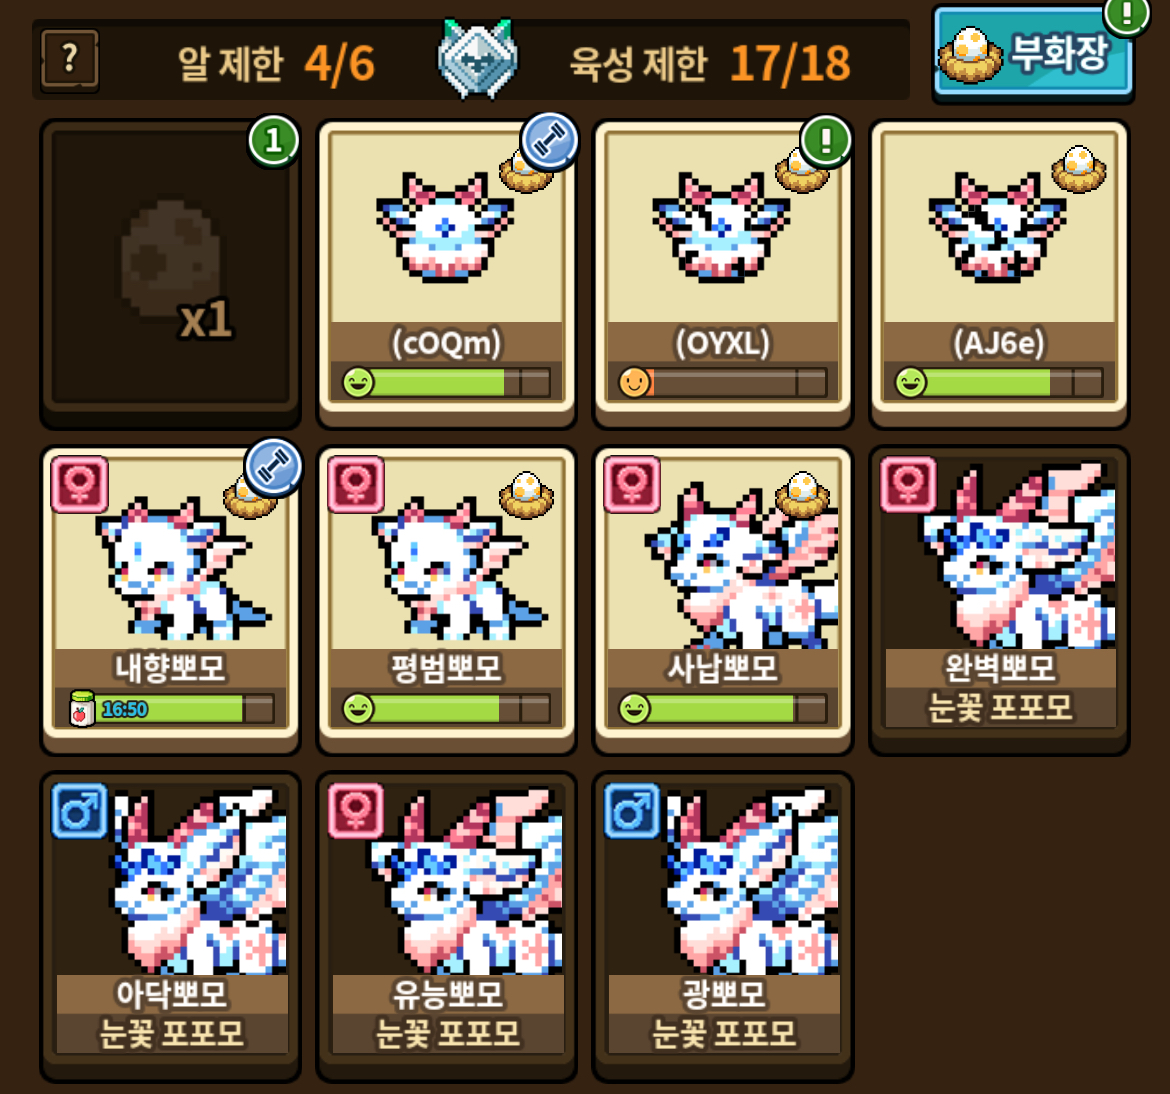Tap the dumbbell training badge on cOQm card
1170x1094 pixels.
tap(549, 140)
